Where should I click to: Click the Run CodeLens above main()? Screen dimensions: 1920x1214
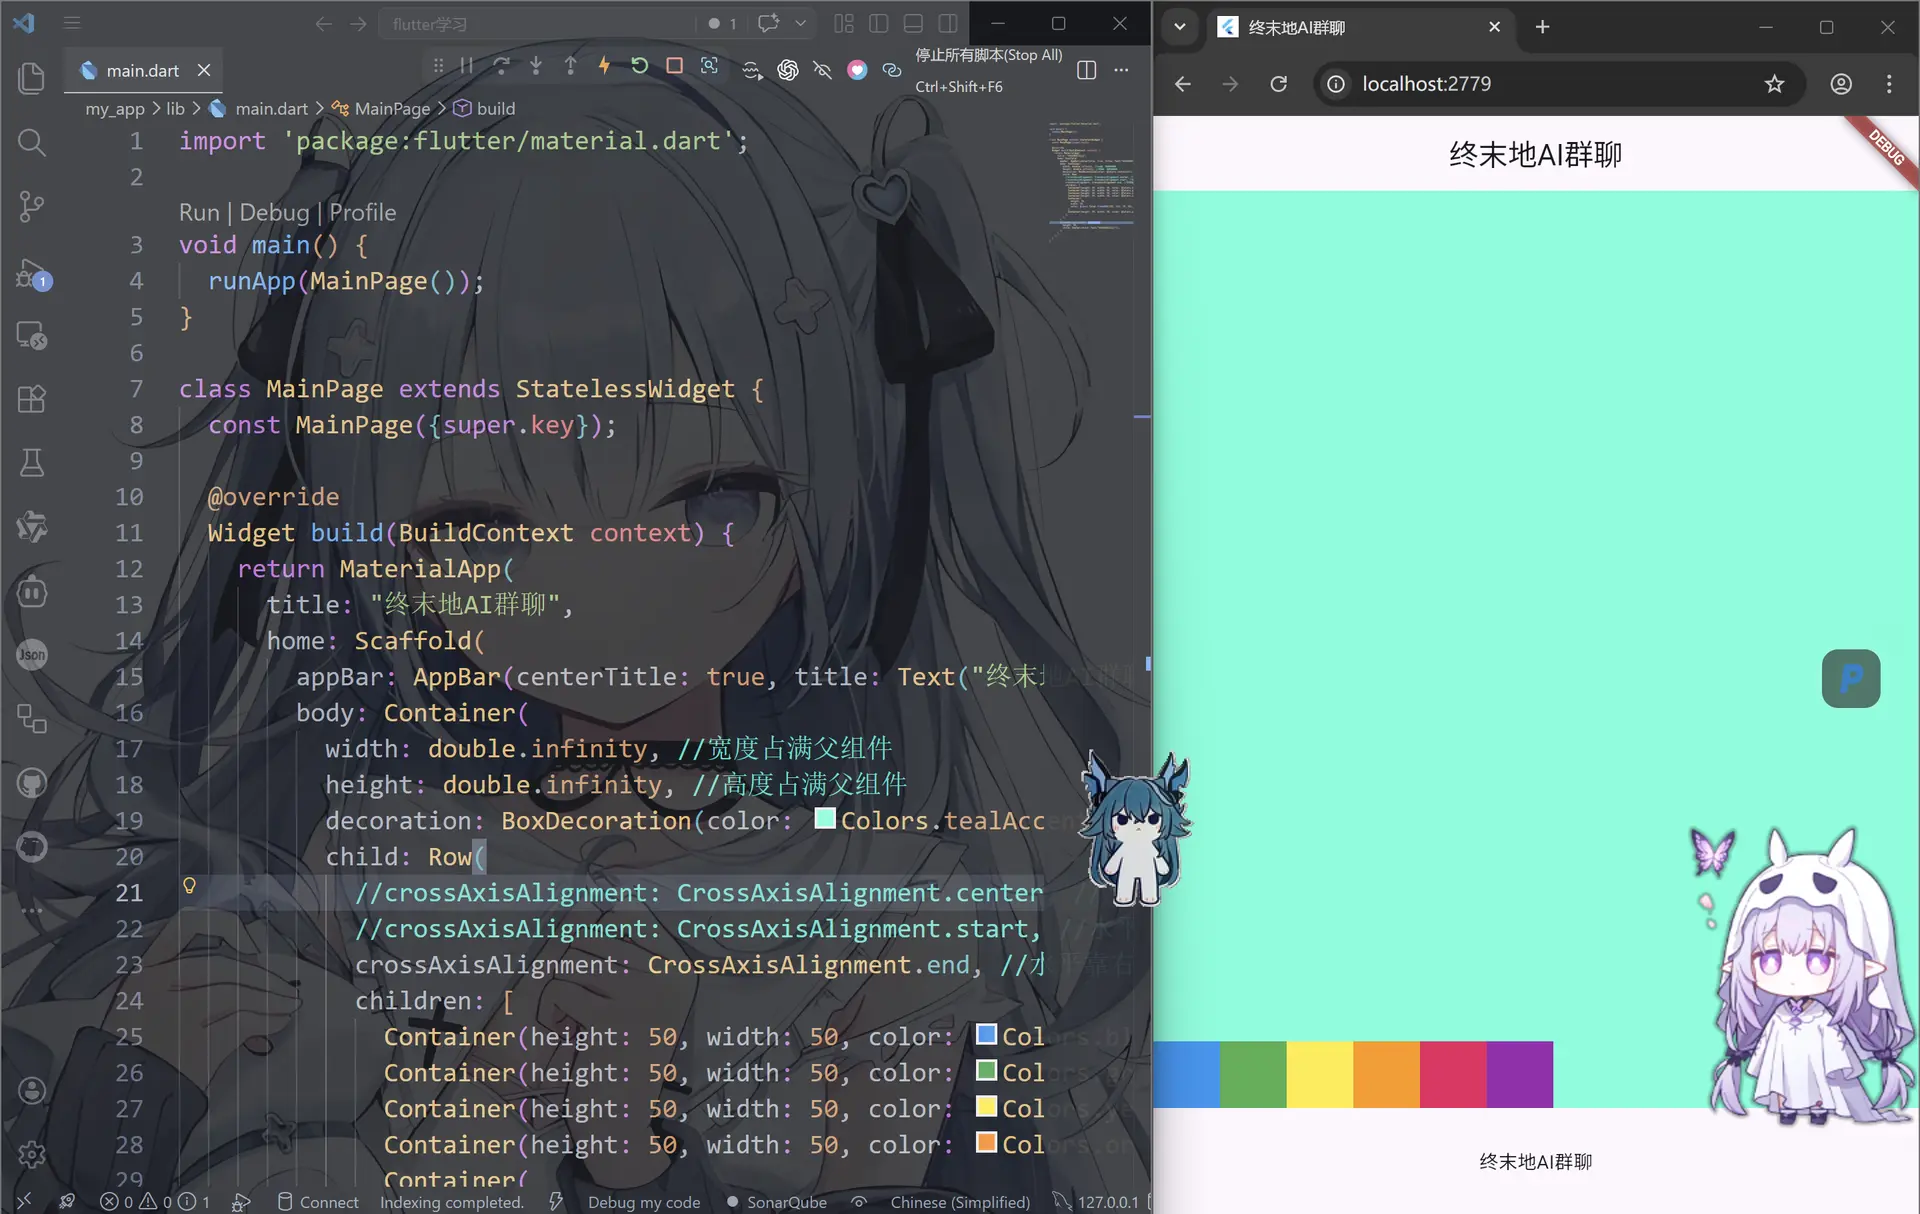pyautogui.click(x=199, y=212)
